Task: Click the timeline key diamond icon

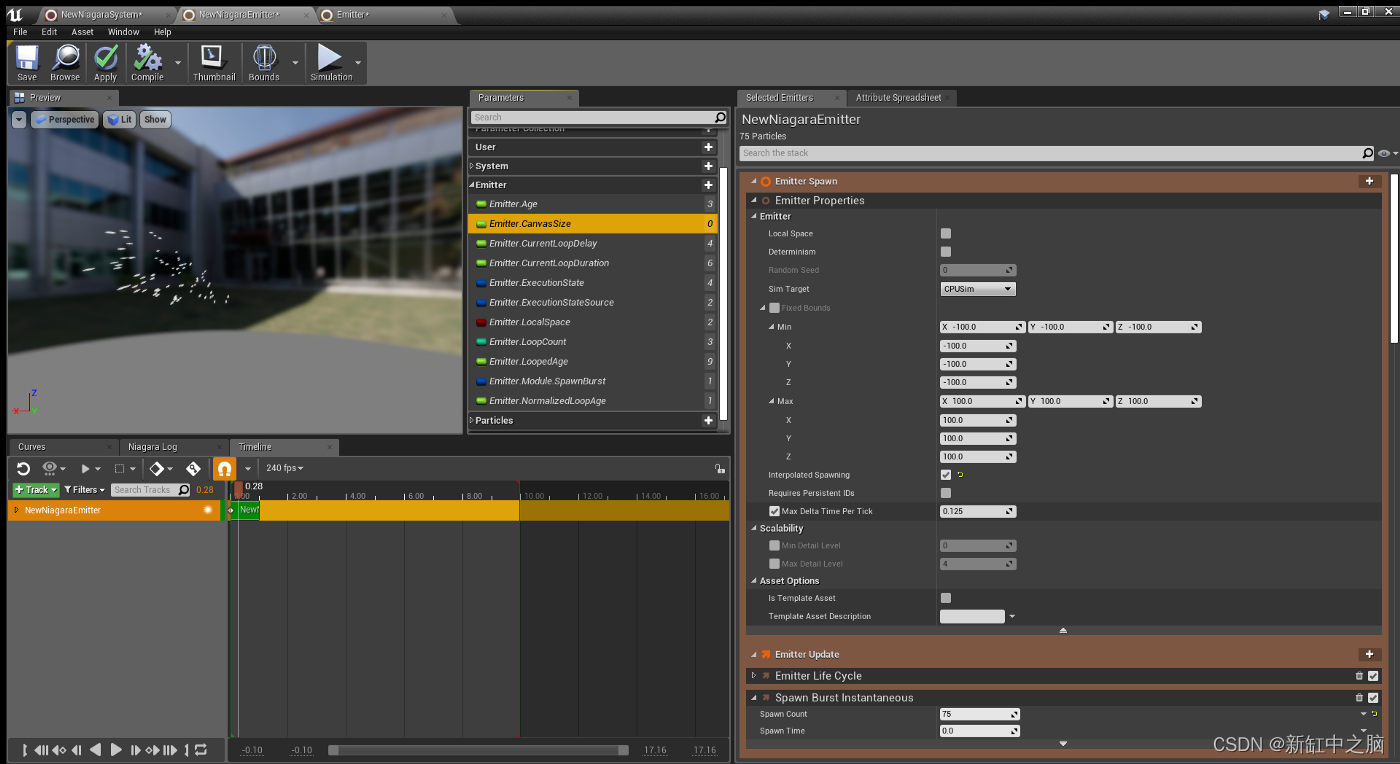Action: 157,468
